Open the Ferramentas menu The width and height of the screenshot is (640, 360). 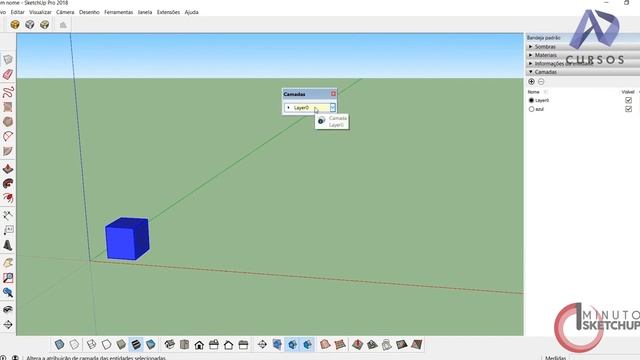(118, 12)
